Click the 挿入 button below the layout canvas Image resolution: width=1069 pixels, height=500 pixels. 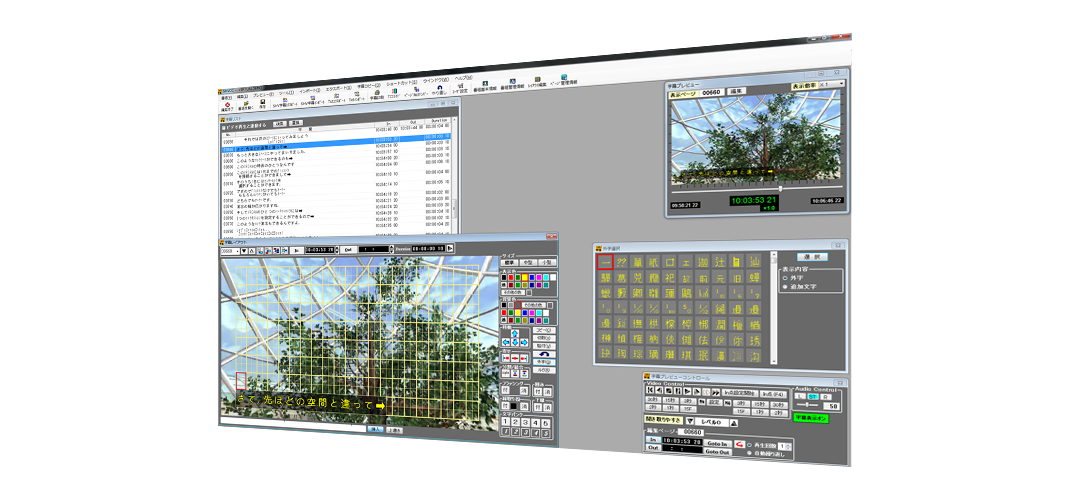point(375,429)
